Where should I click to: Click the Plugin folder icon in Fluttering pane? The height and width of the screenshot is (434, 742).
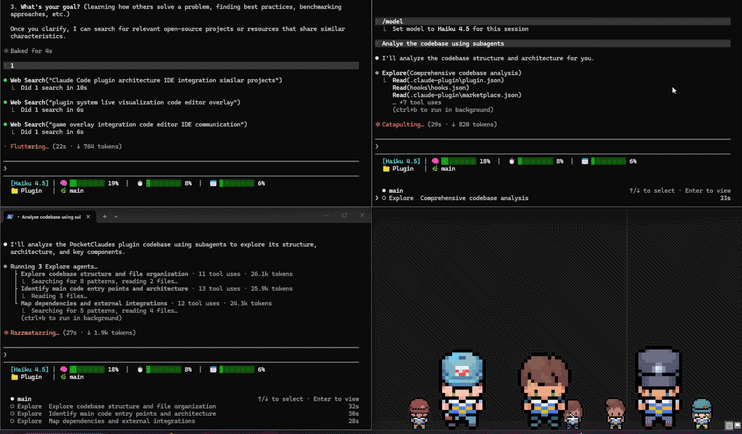(14, 191)
